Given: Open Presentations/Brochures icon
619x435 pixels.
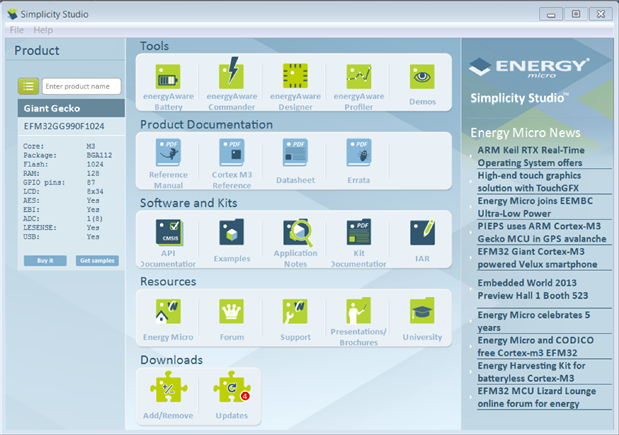Looking at the screenshot, I should pos(359,310).
